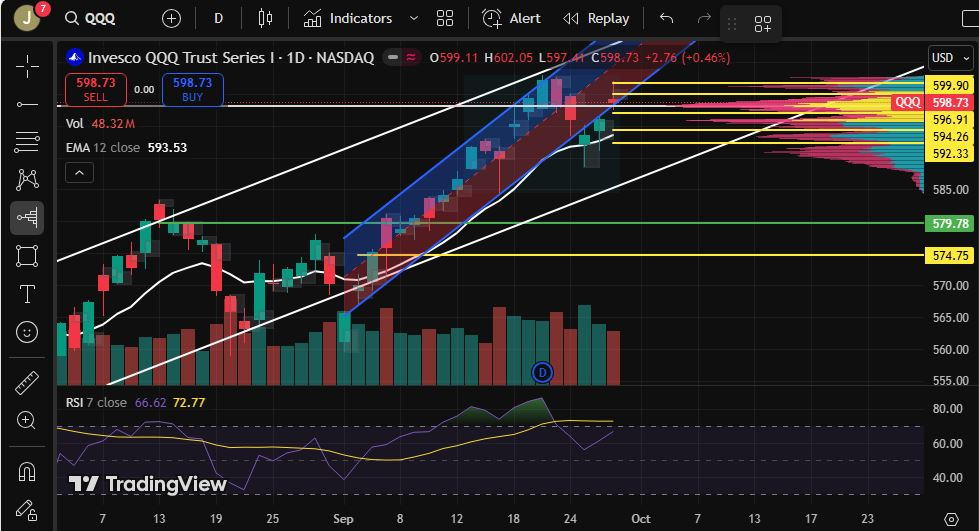Image resolution: width=979 pixels, height=531 pixels.
Task: Select the Text annotation tool
Action: pyautogui.click(x=27, y=294)
